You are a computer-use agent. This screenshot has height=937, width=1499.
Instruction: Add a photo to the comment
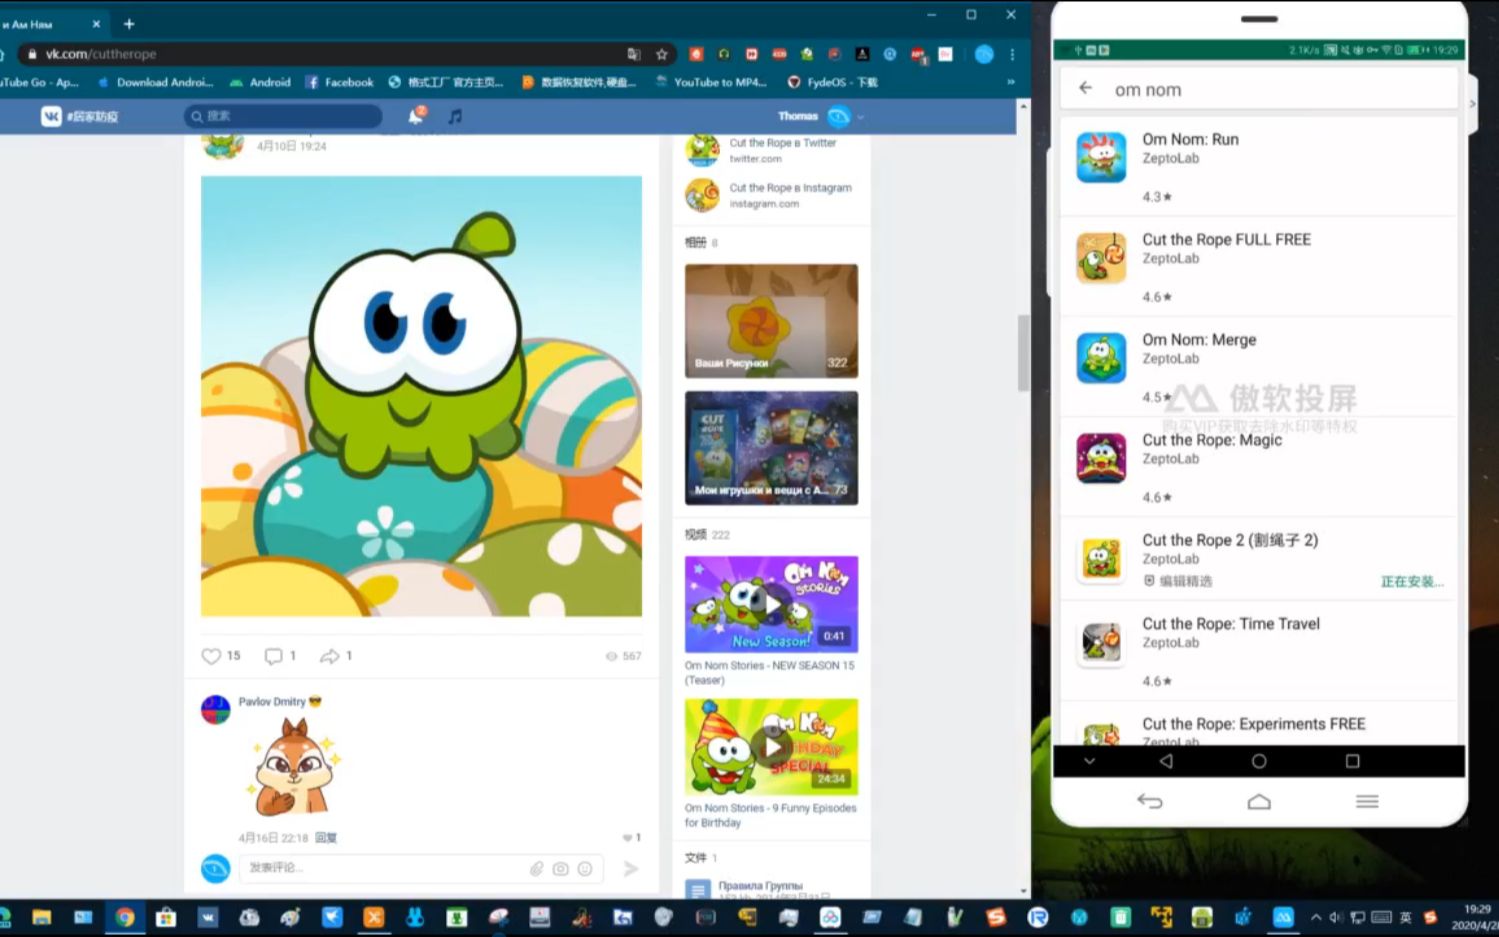coord(561,869)
